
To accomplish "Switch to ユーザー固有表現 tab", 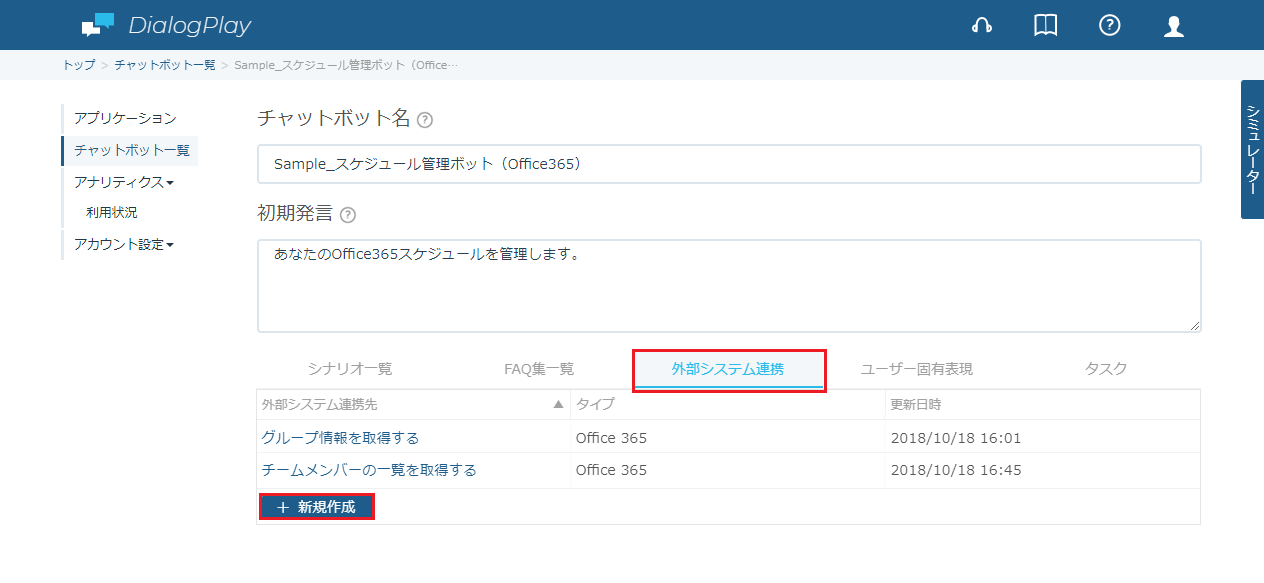I will (x=917, y=369).
